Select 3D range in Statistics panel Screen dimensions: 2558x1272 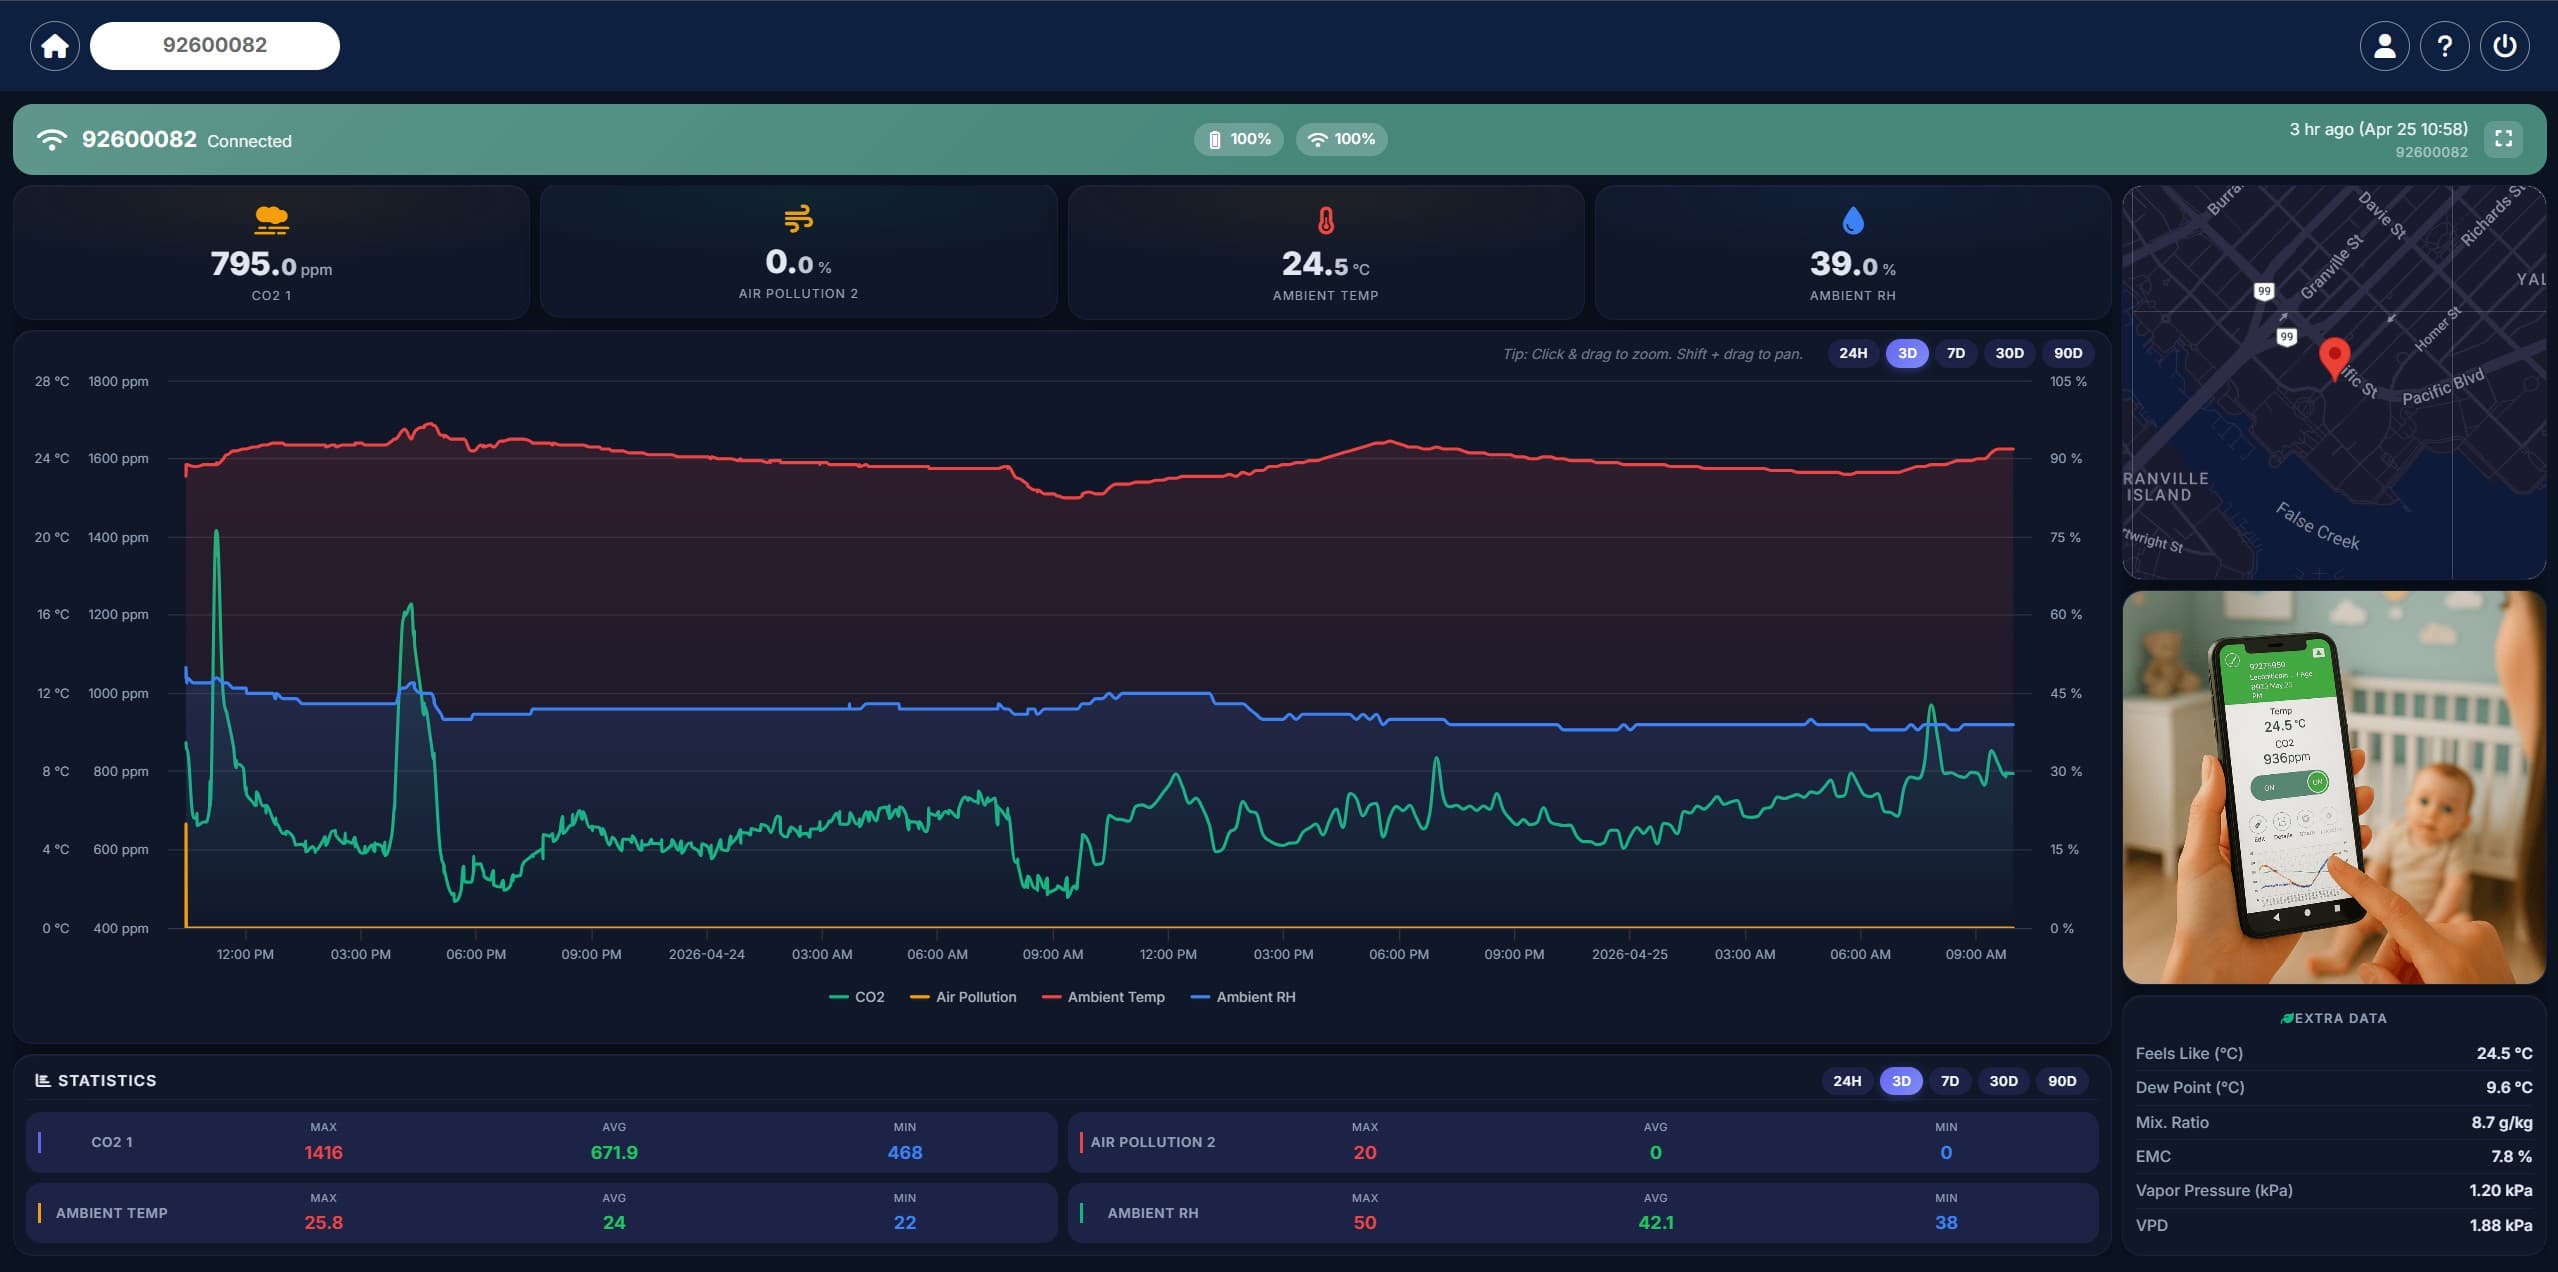pyautogui.click(x=1901, y=1081)
